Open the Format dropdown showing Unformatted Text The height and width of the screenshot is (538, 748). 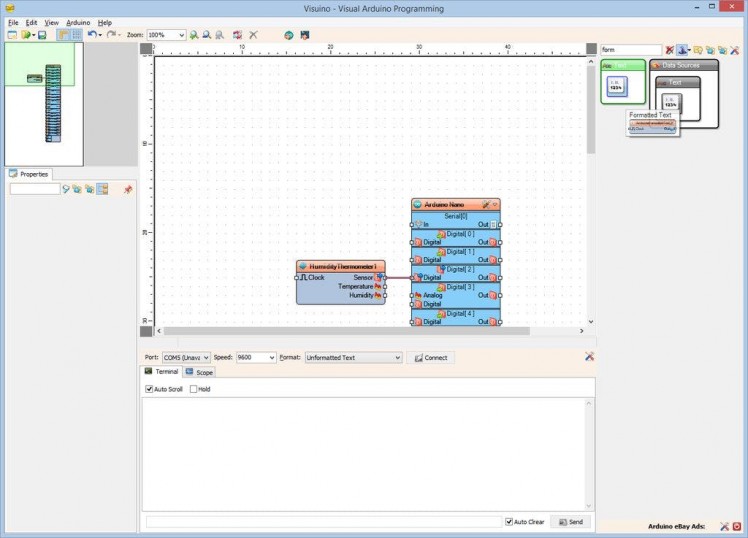tap(397, 357)
